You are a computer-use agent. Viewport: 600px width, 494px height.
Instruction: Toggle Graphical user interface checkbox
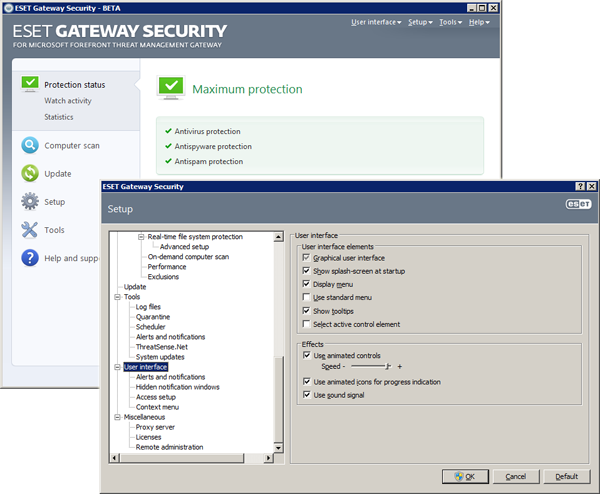pyautogui.click(x=306, y=258)
